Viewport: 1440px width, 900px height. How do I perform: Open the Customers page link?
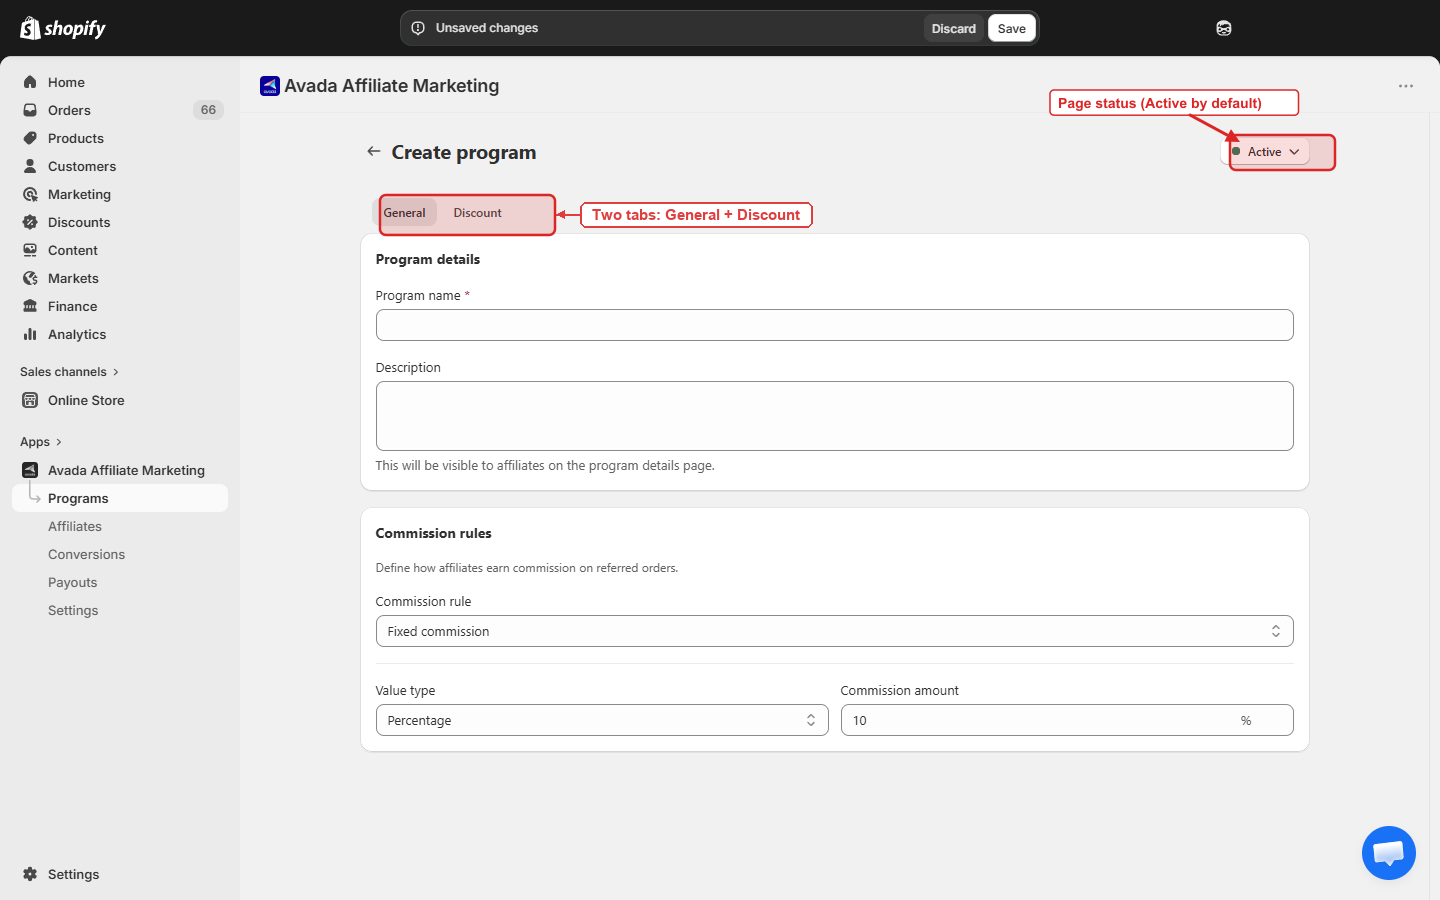pos(82,166)
